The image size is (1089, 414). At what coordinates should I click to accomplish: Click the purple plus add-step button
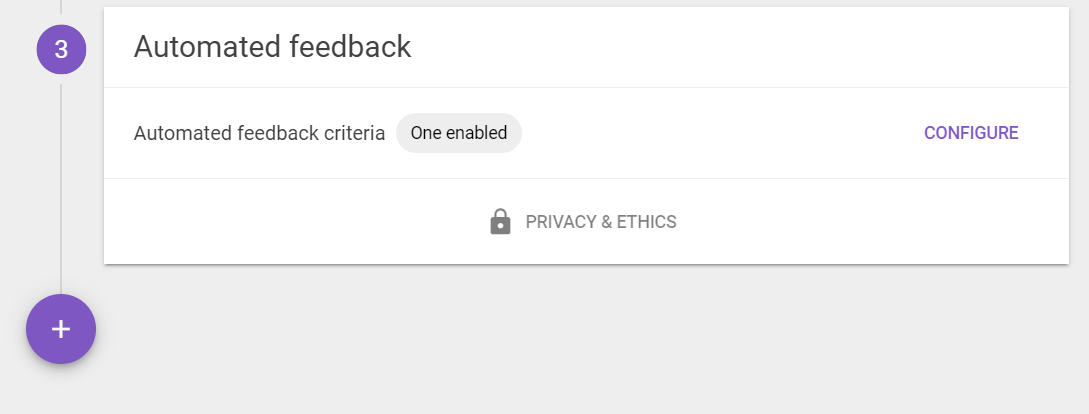pyautogui.click(x=61, y=329)
